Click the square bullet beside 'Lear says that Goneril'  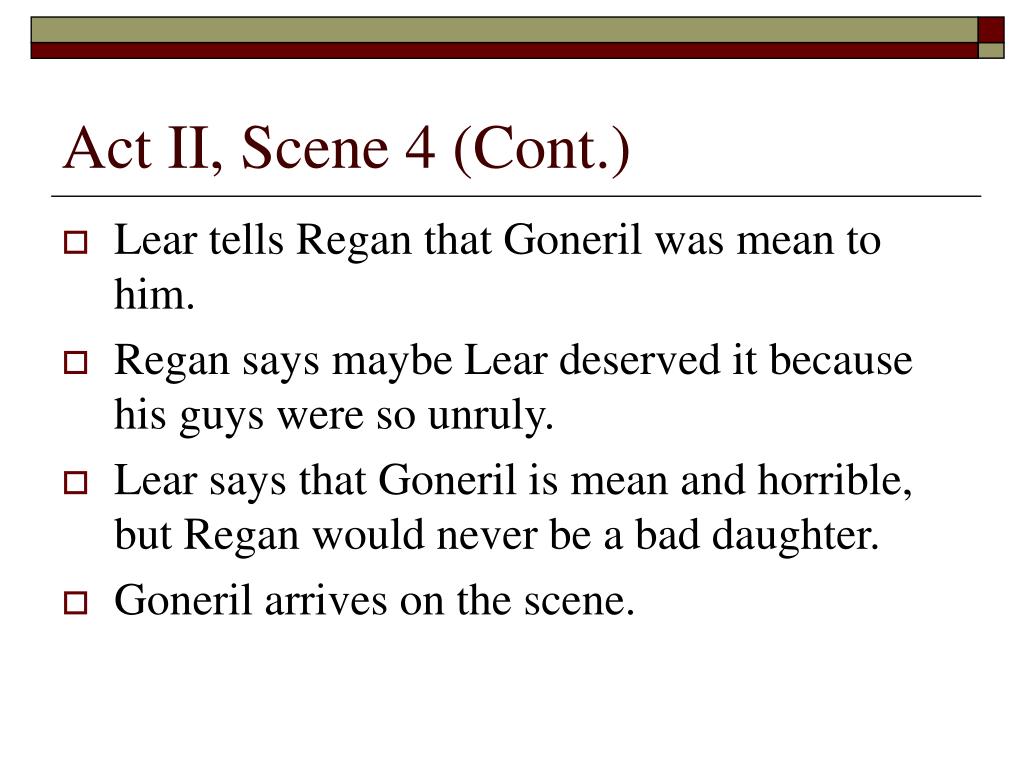point(75,483)
